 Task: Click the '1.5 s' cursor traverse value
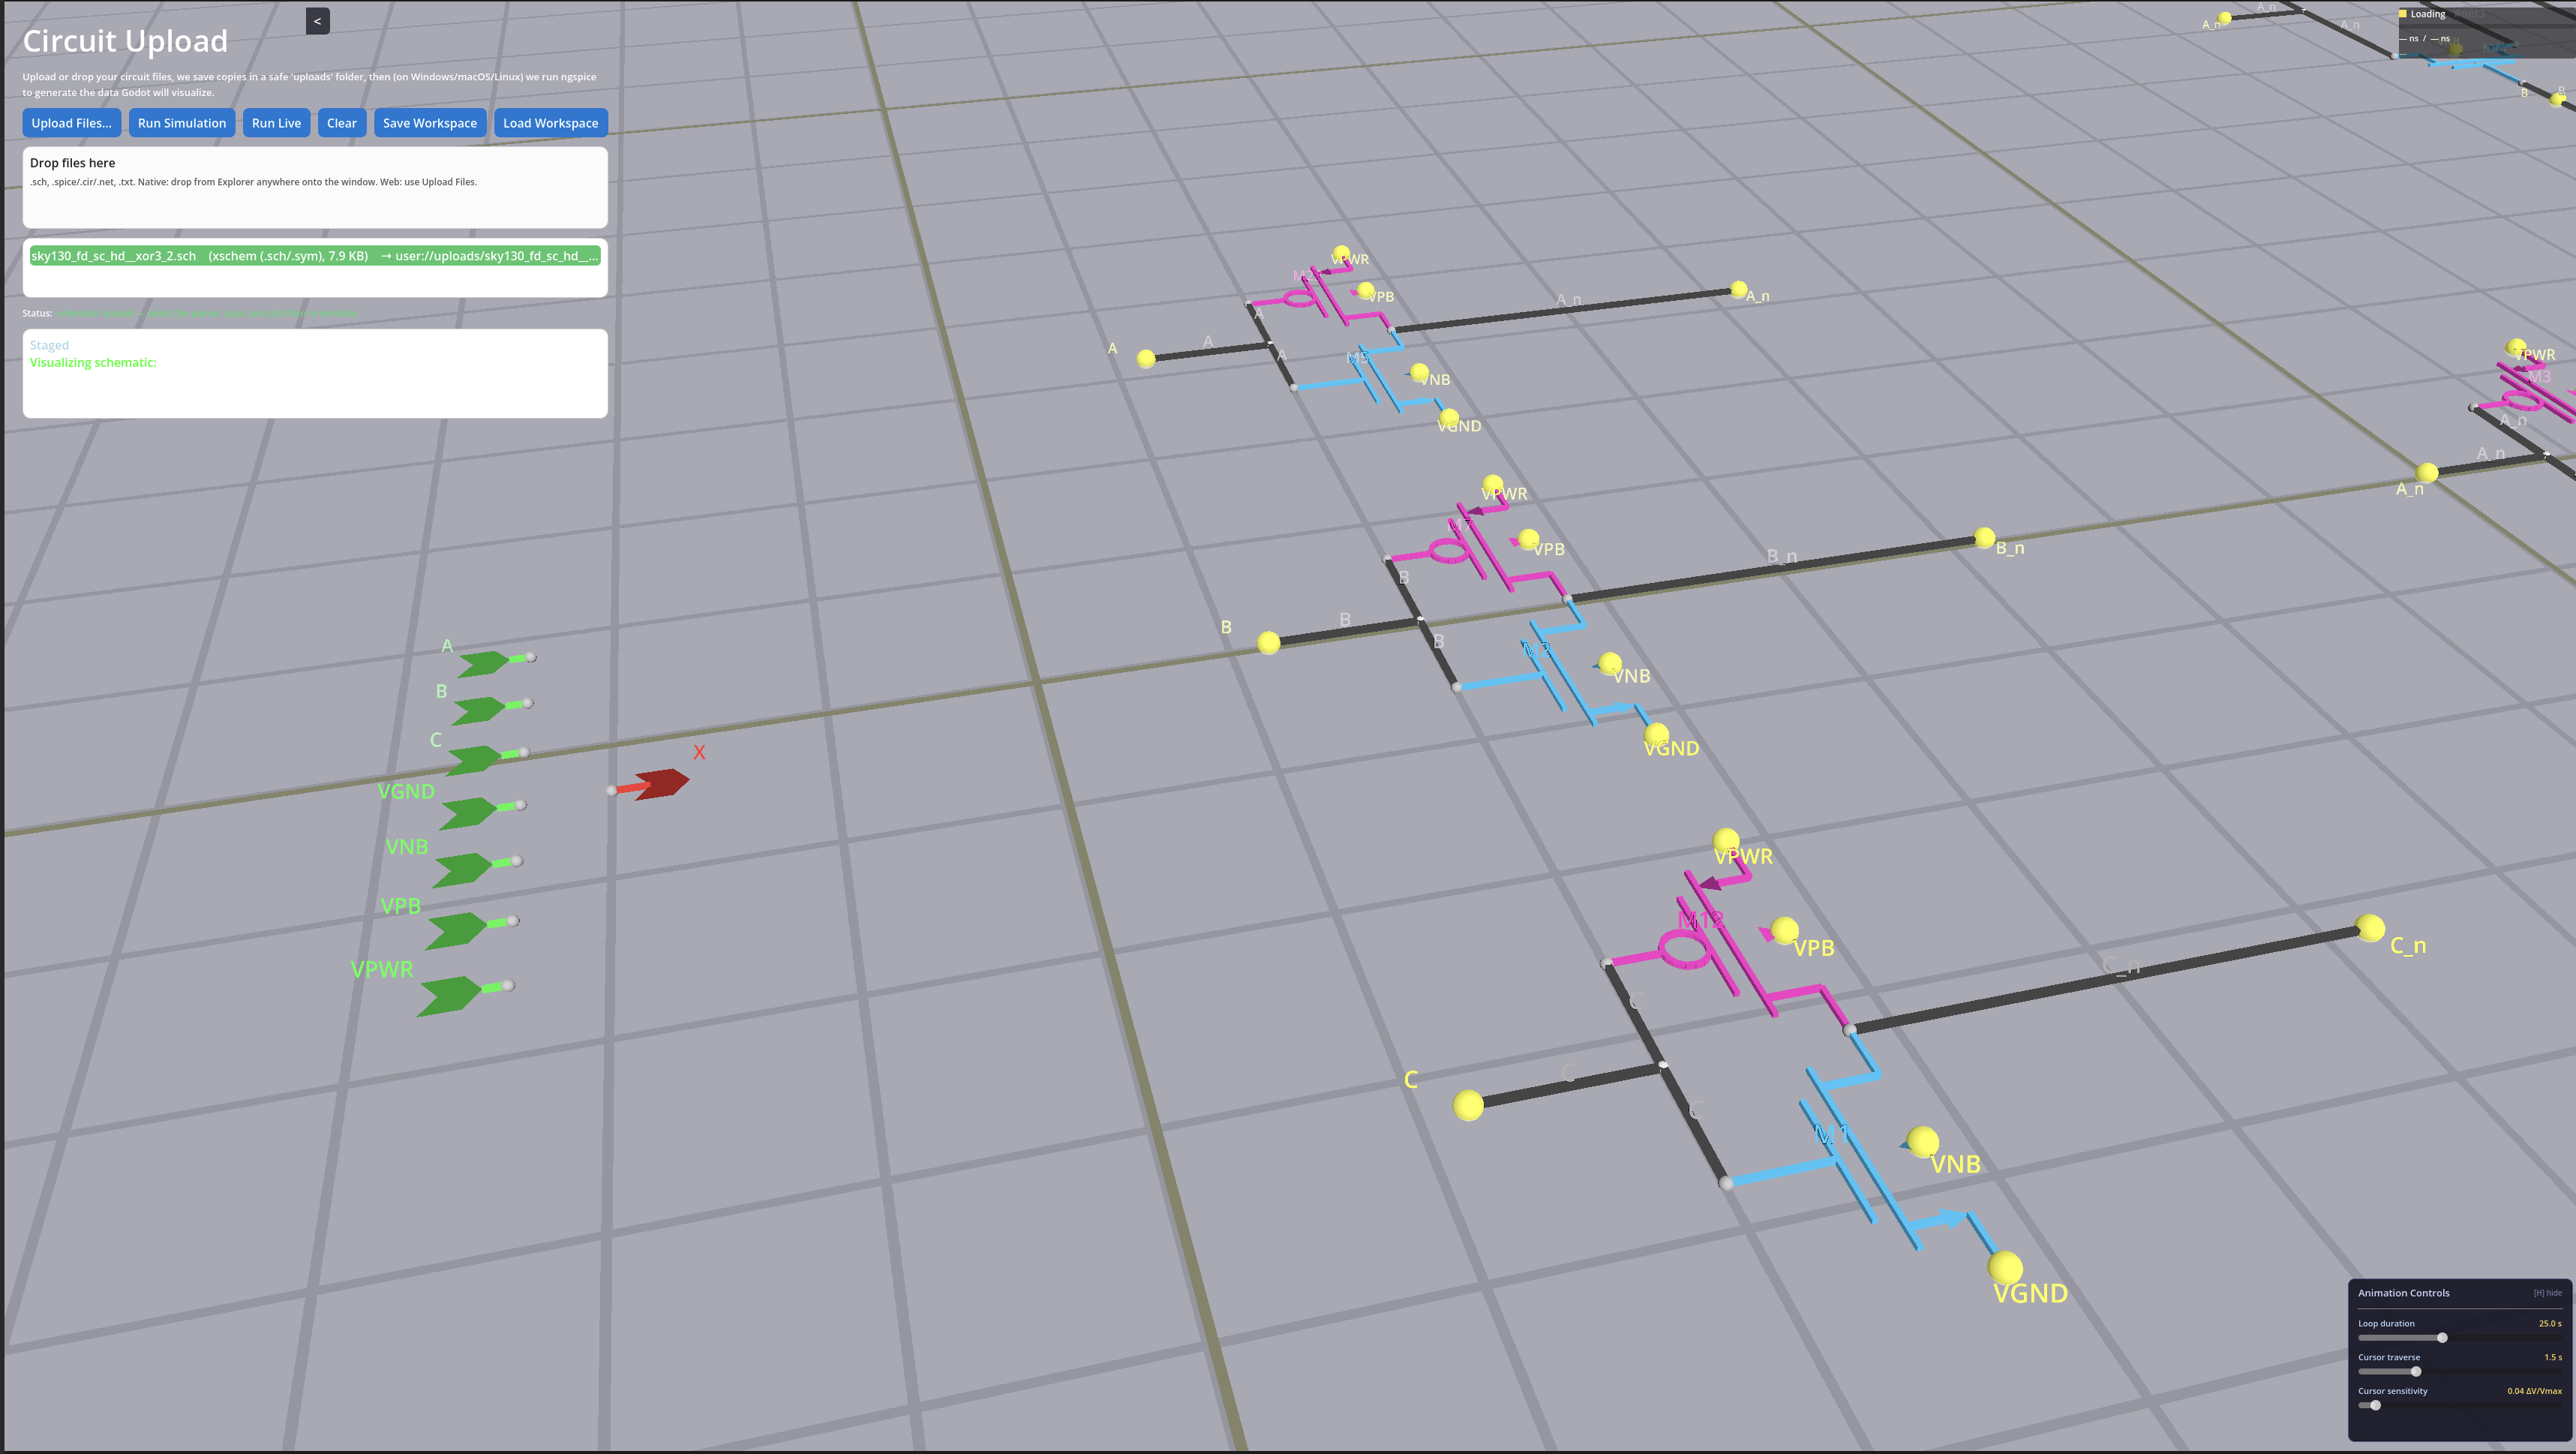pyautogui.click(x=2553, y=1357)
